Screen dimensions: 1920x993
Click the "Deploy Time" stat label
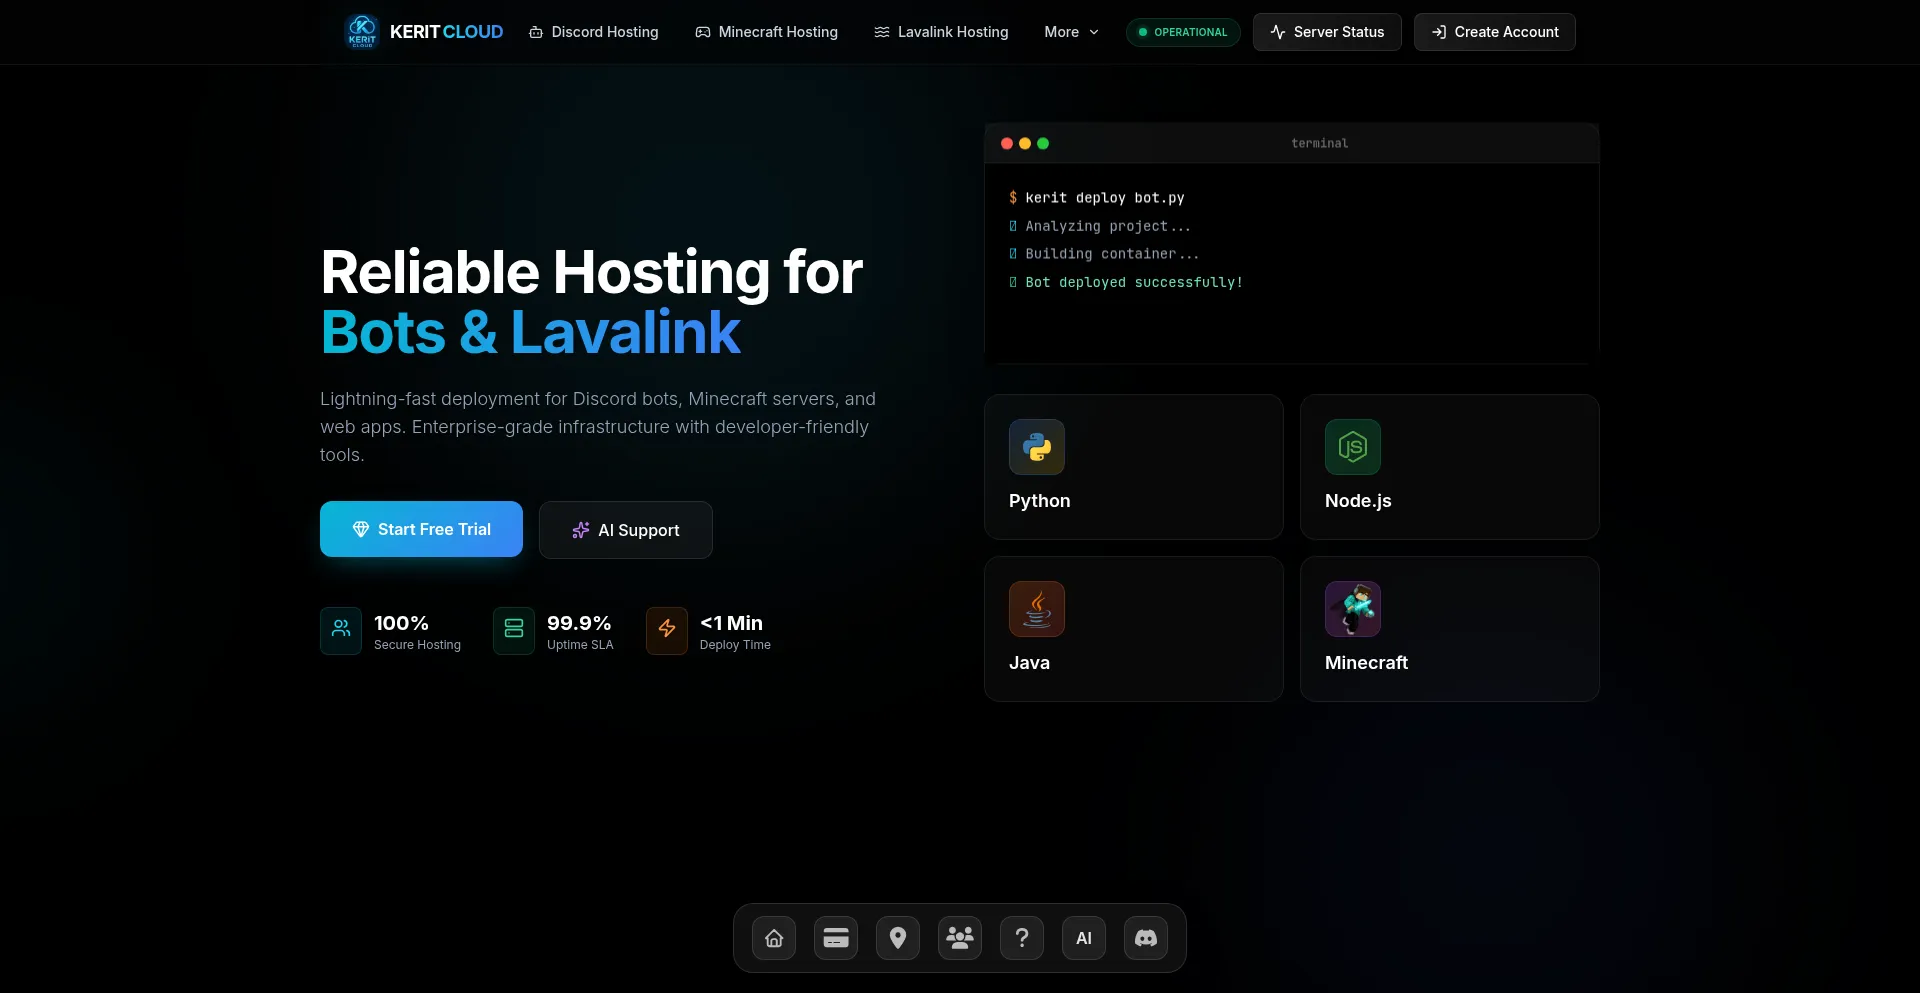pos(735,645)
